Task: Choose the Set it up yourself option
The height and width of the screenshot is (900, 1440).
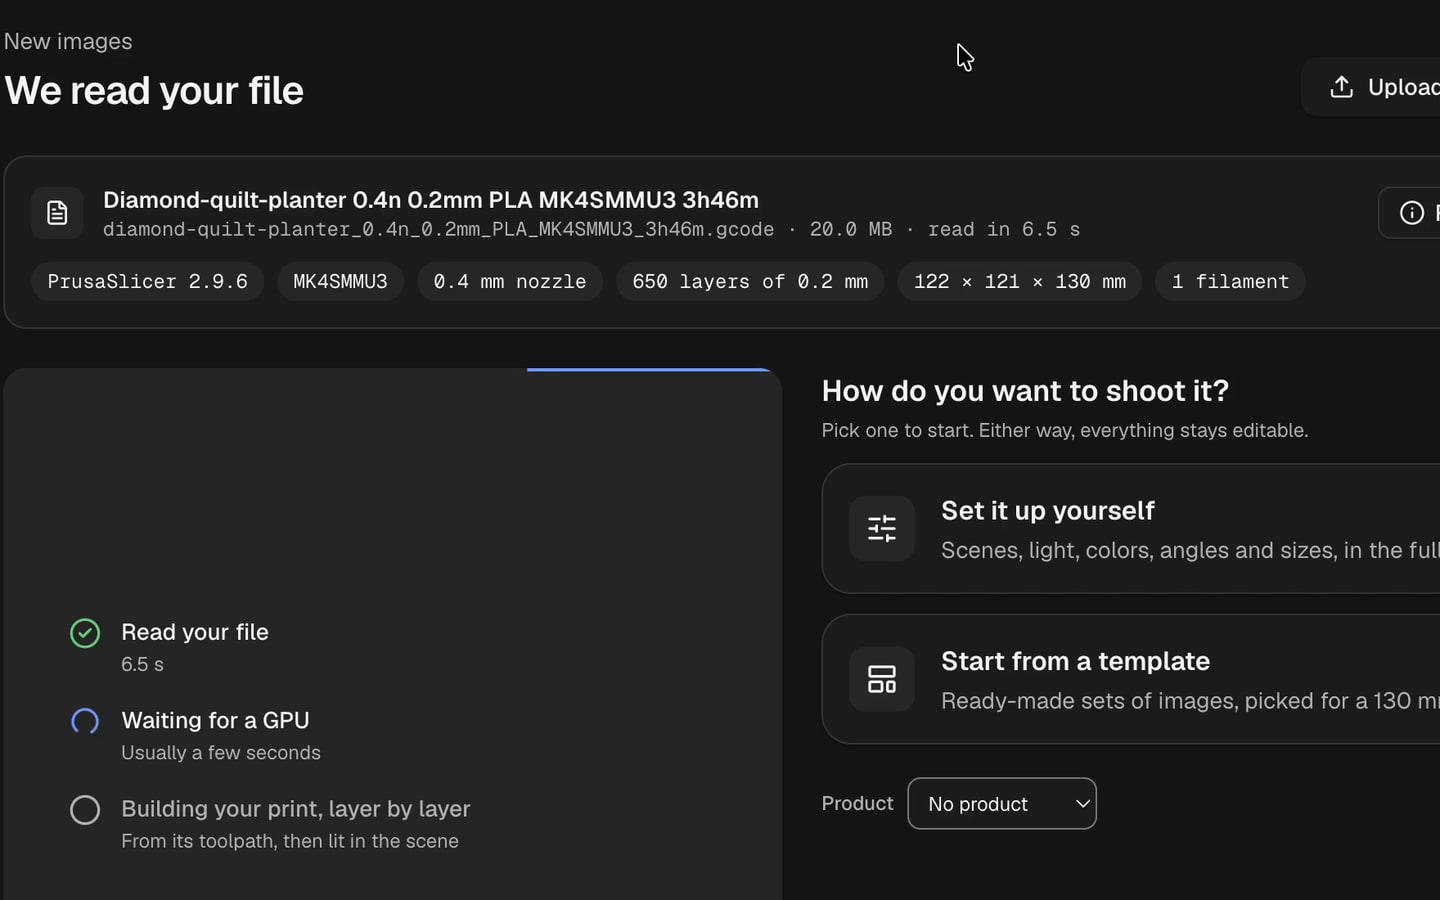Action: (x=1131, y=529)
